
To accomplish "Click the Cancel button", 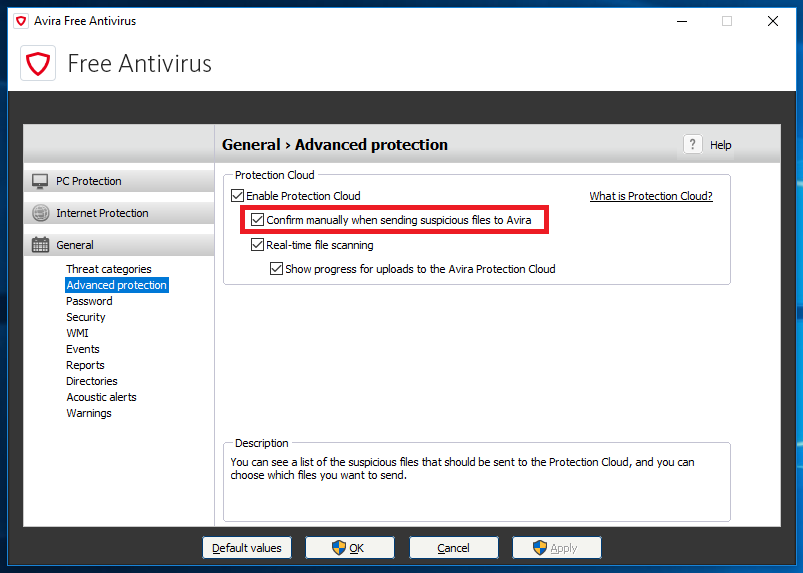I will 454,548.
